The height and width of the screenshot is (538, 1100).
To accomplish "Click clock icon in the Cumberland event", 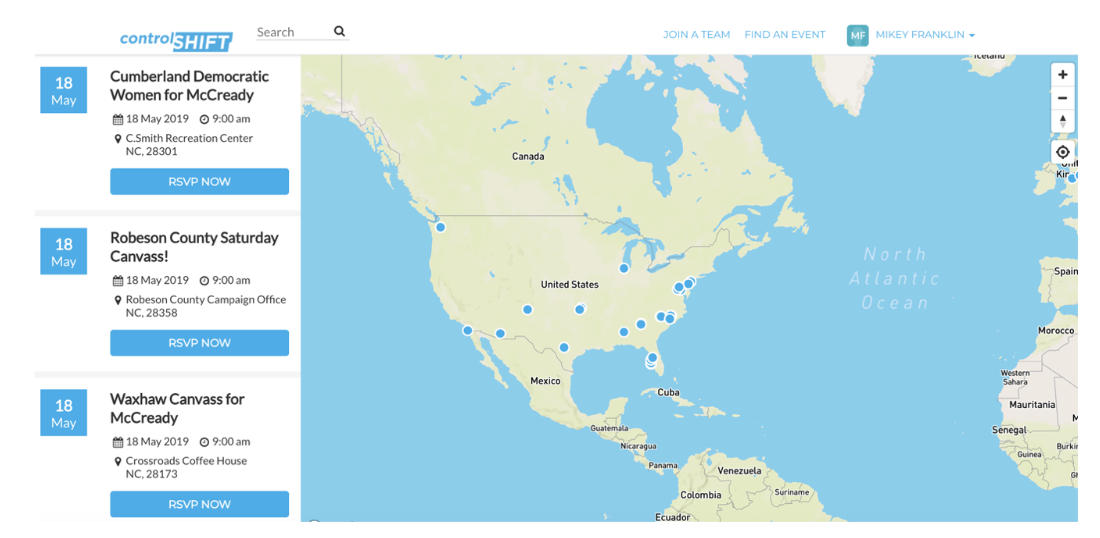I will pos(204,119).
